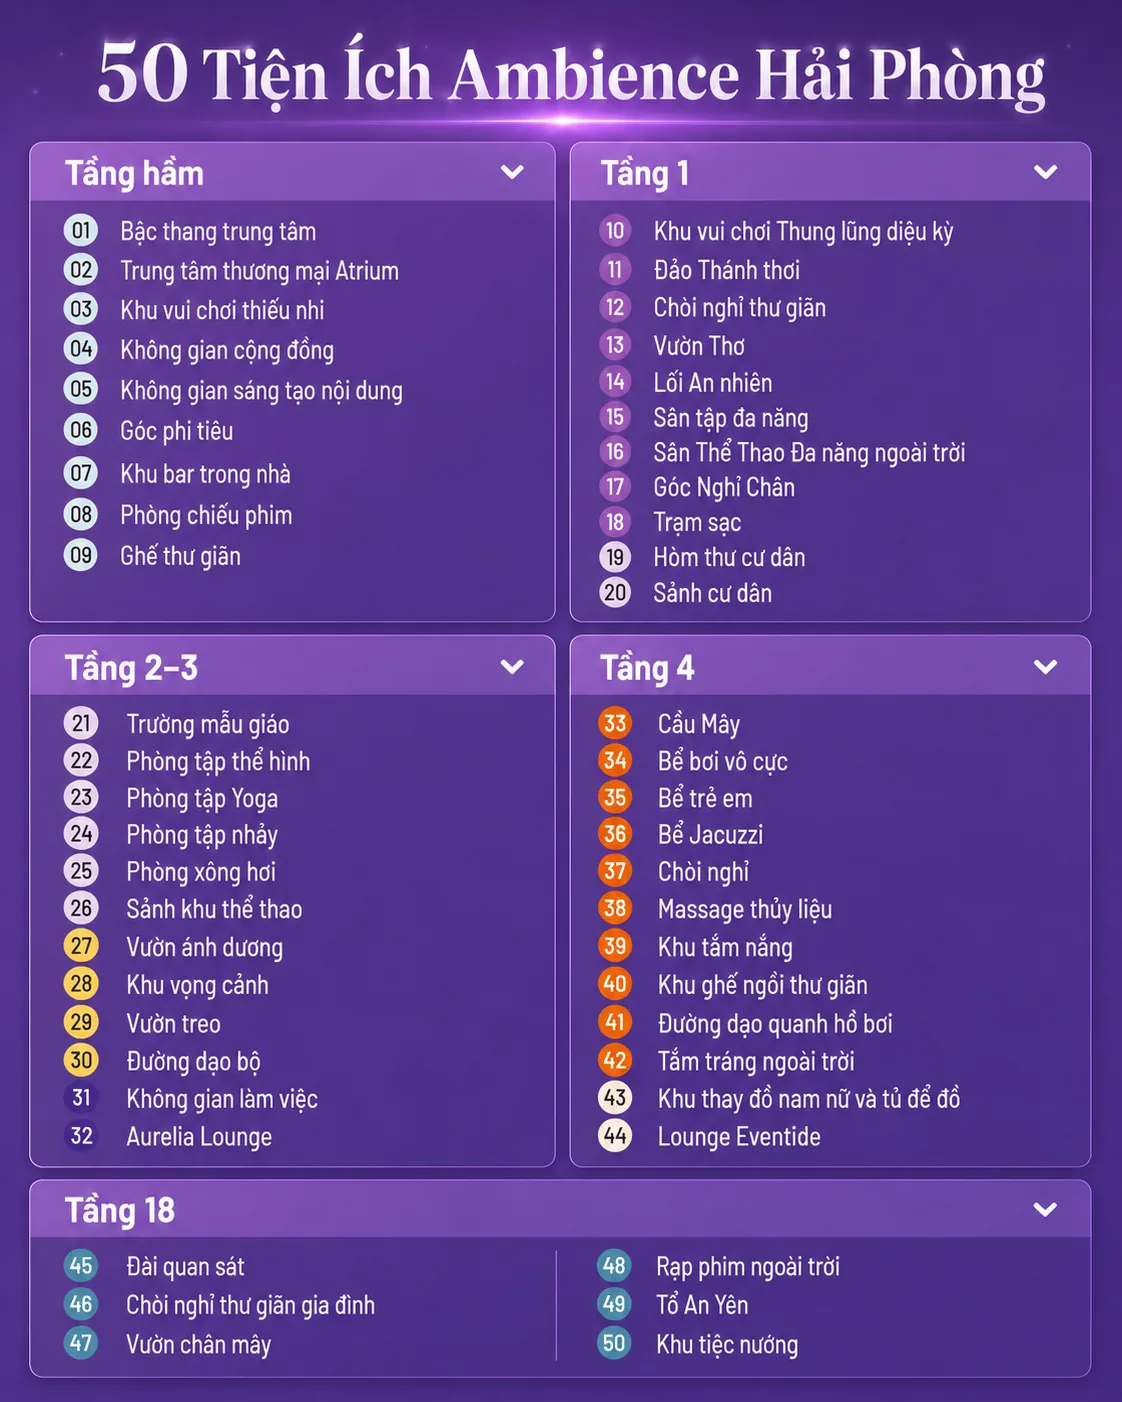Click the dark 32 badge for Aurelia Lounge
Screen dimensions: 1122x1402
click(x=81, y=1136)
